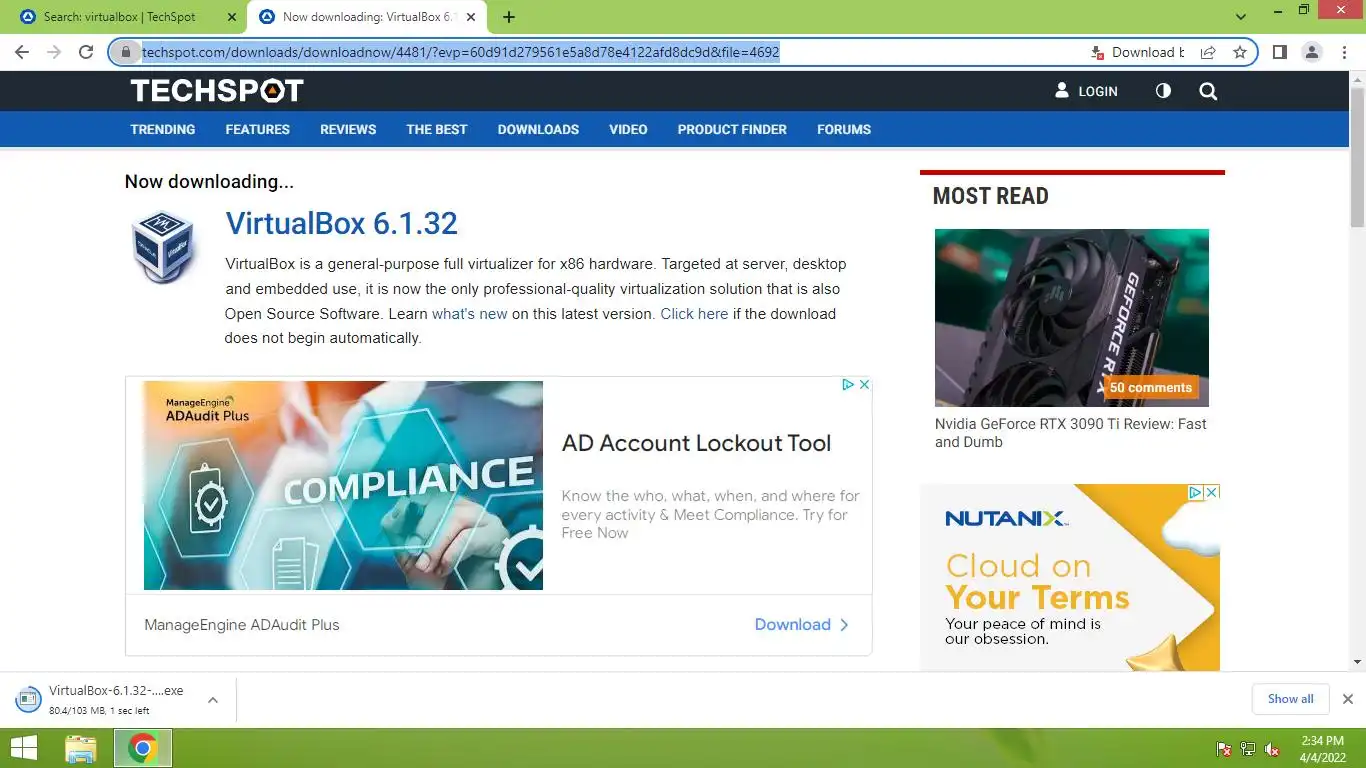Viewport: 1366px width, 768px height.
Task: Open the PRODUCT FINDER nav item
Action: pos(732,129)
